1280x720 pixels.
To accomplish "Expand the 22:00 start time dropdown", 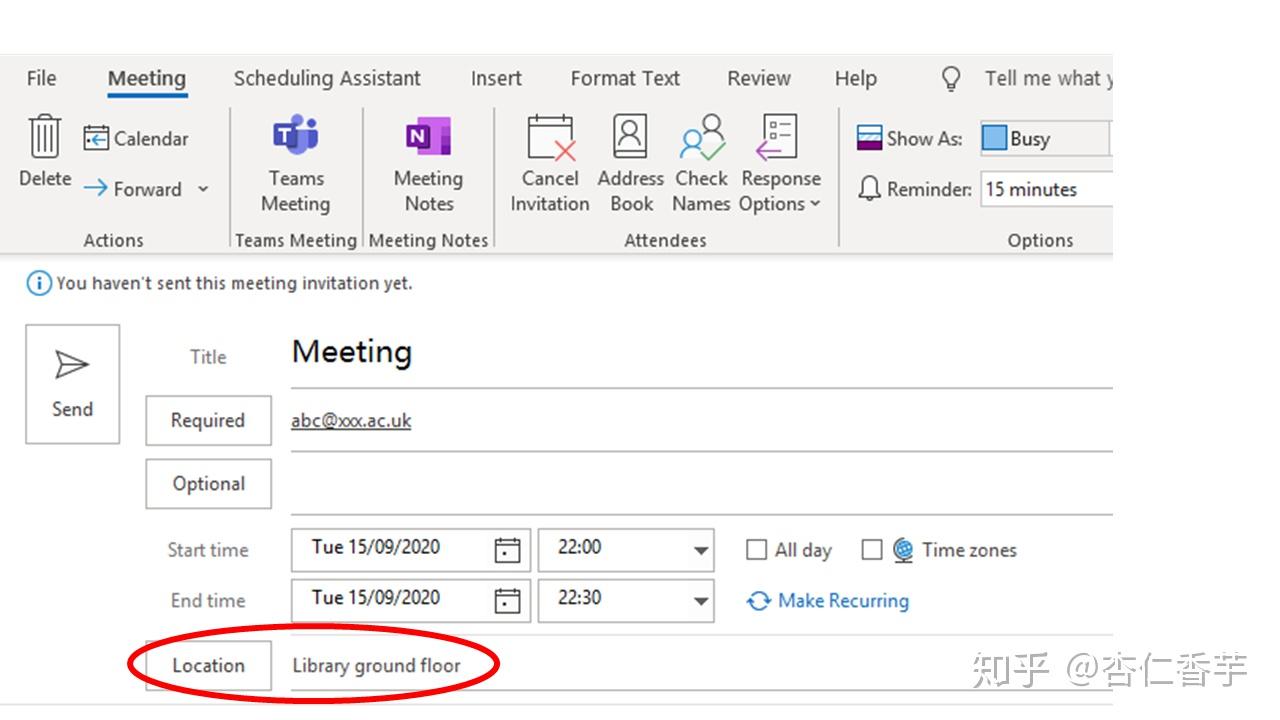I will (x=701, y=551).
